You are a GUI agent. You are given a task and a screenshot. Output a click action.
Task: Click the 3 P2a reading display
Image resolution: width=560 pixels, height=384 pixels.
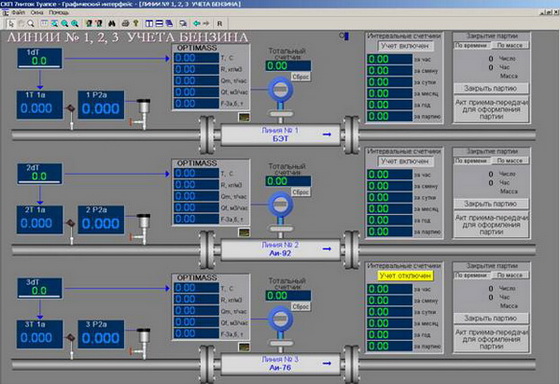click(x=101, y=334)
